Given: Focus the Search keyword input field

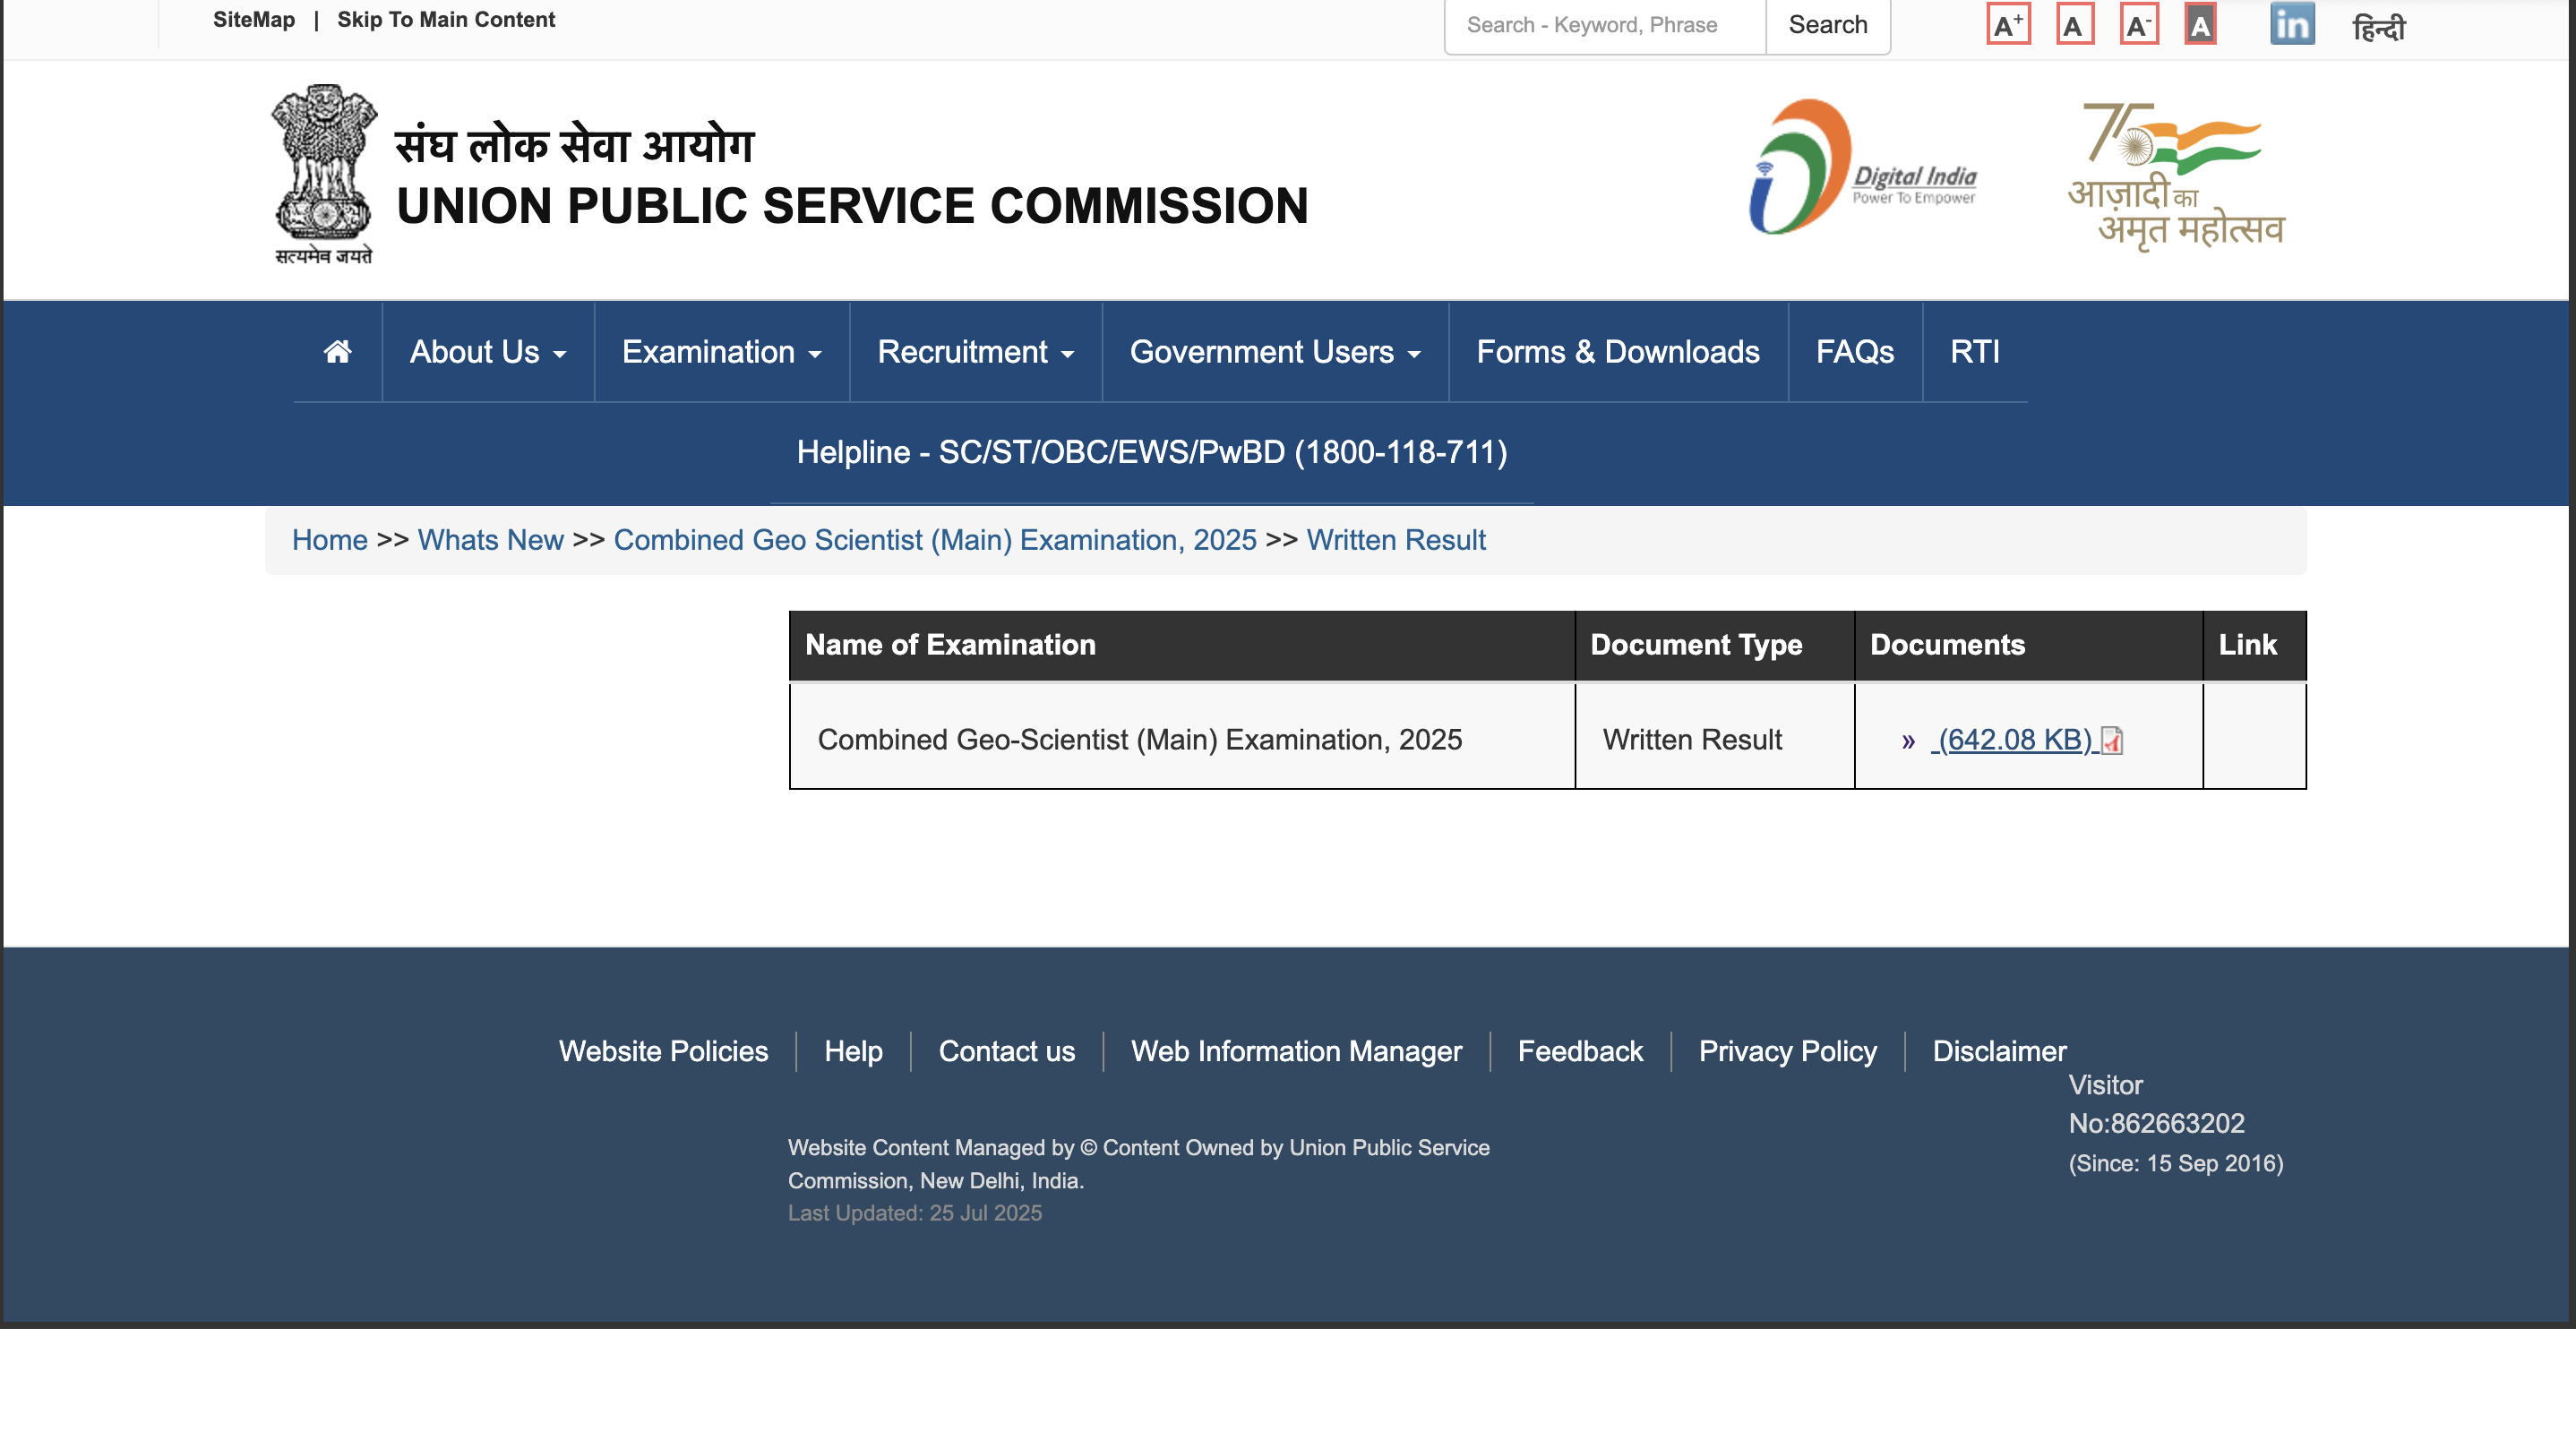Looking at the screenshot, I should point(1605,25).
